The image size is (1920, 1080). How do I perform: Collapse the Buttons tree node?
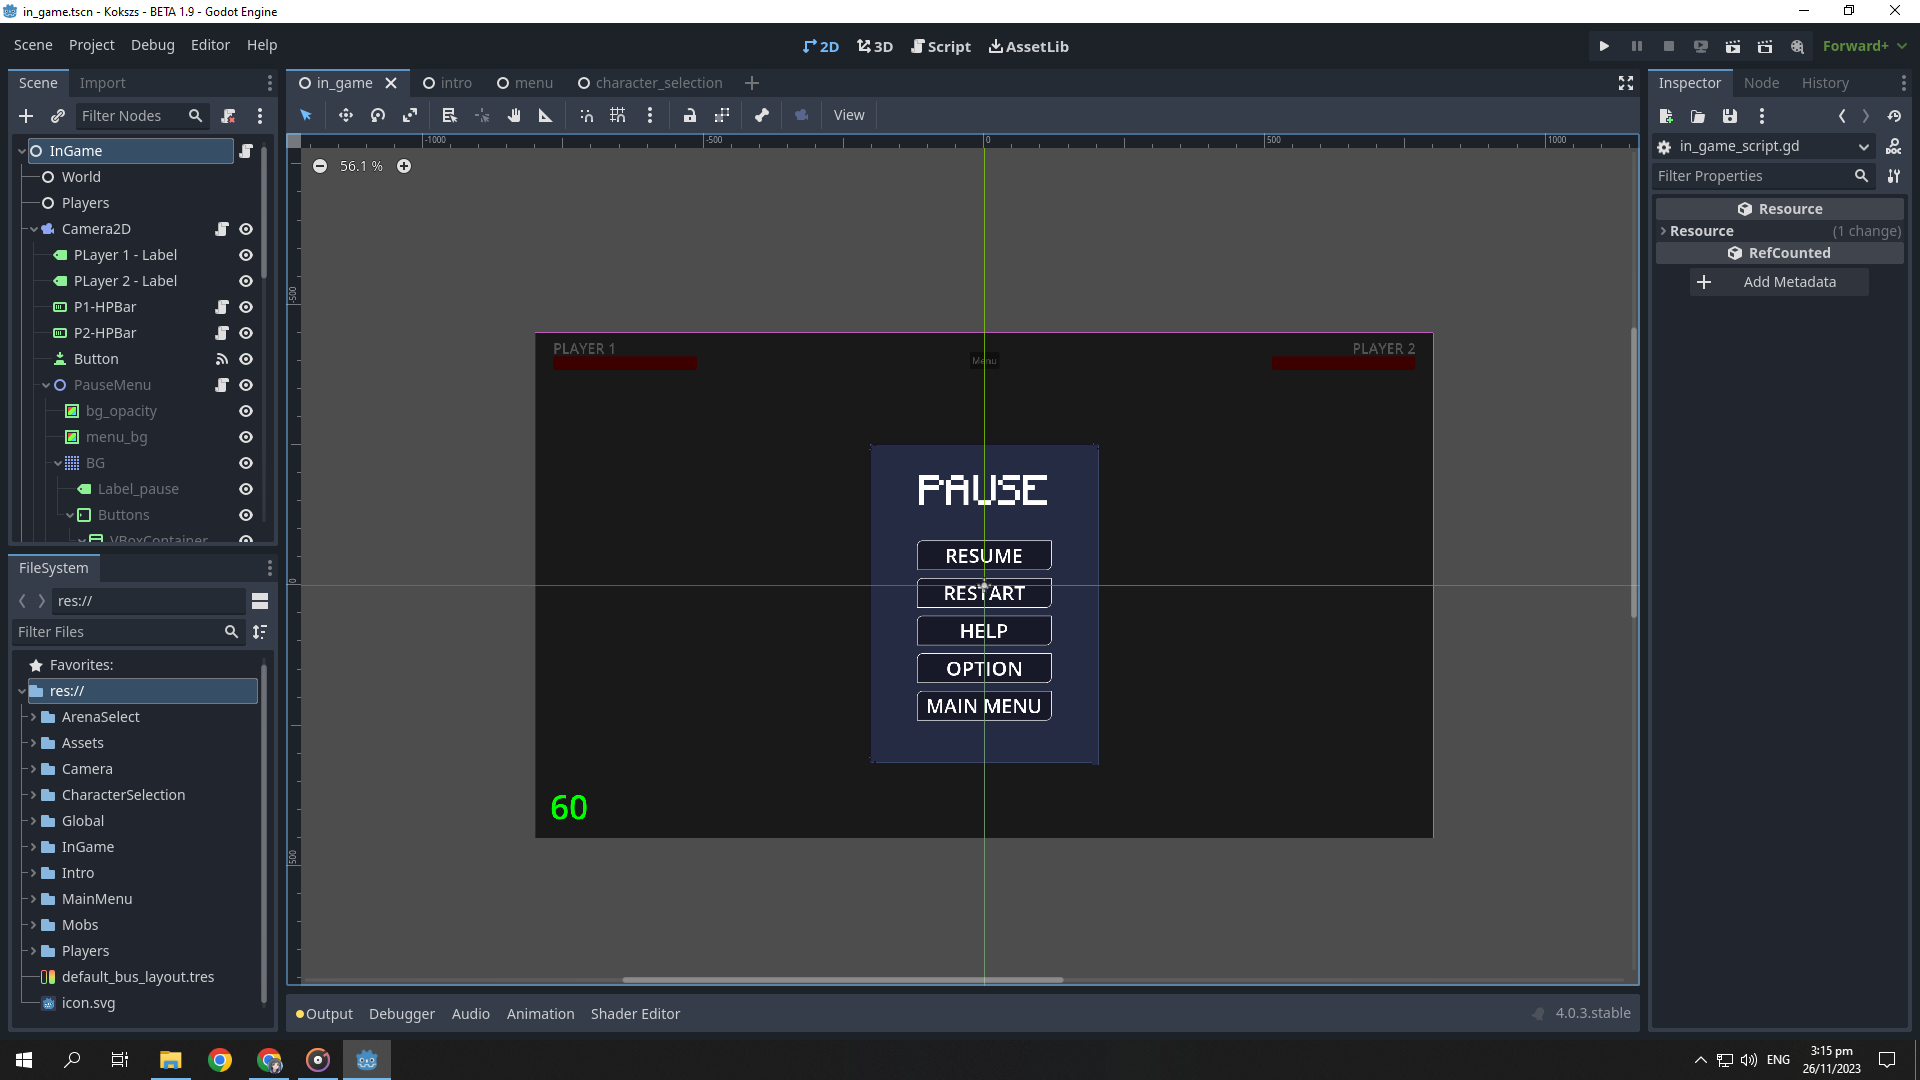pos(70,515)
